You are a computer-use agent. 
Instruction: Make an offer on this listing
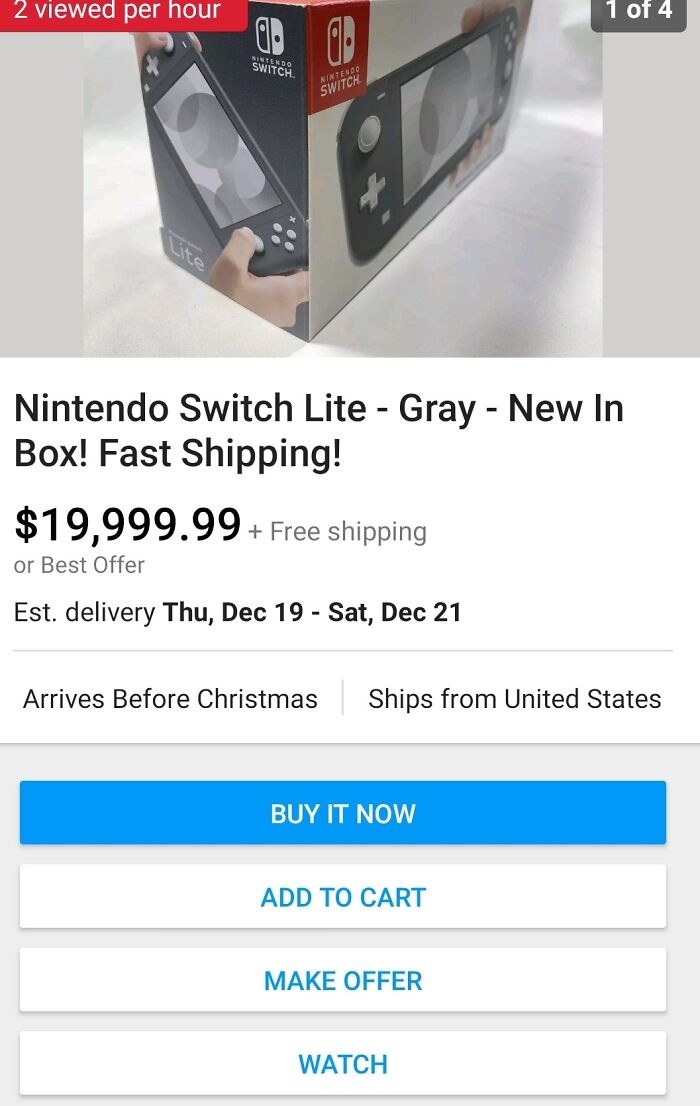click(x=343, y=980)
